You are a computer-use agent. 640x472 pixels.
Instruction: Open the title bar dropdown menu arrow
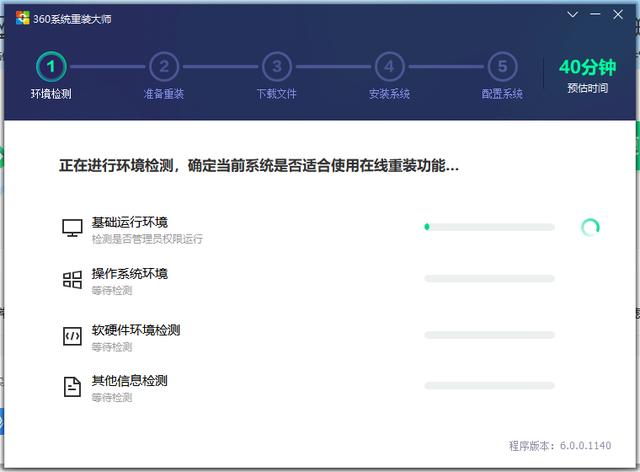point(572,15)
